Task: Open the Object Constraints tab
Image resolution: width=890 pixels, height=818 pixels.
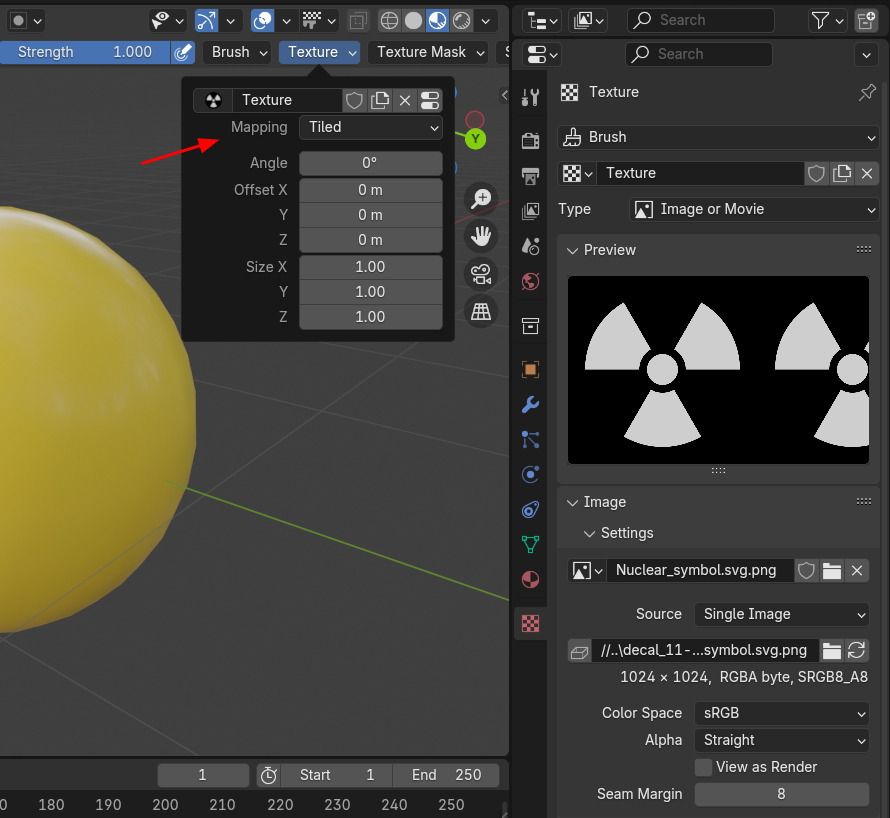Action: (530, 510)
